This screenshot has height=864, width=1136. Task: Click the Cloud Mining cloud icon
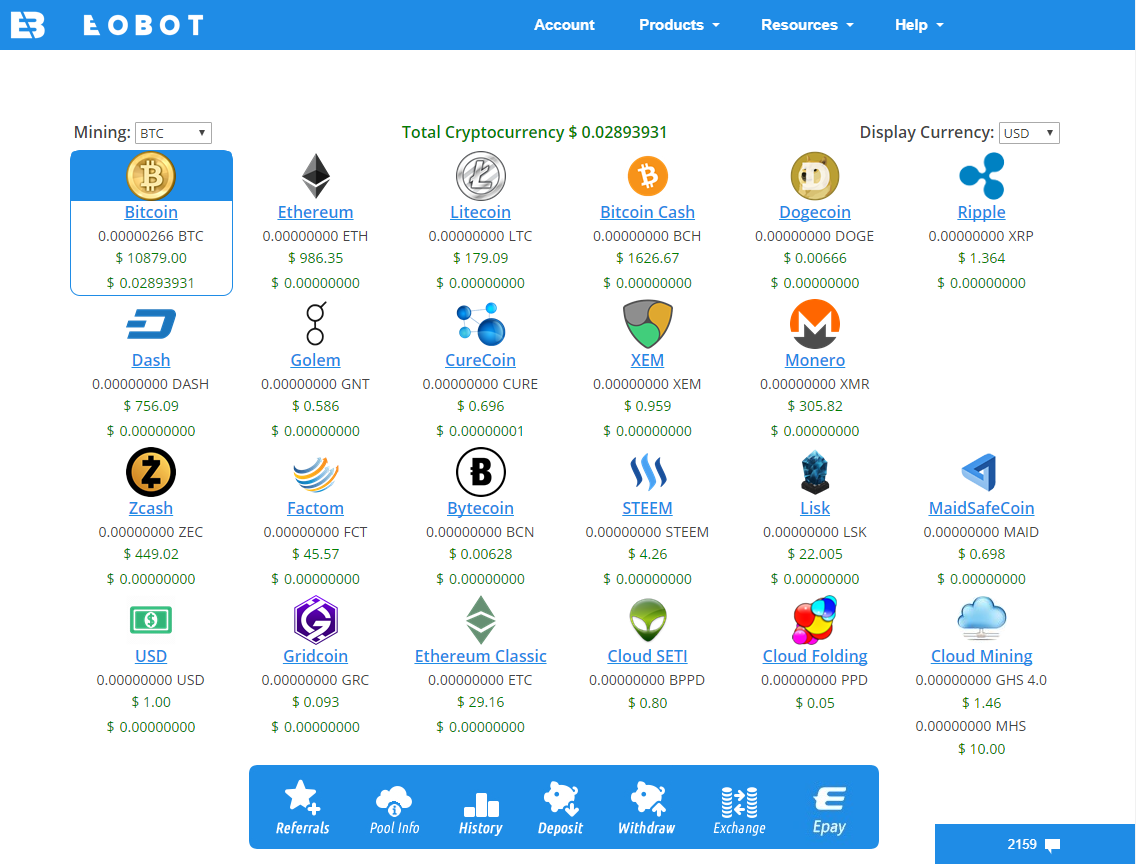coord(982,618)
